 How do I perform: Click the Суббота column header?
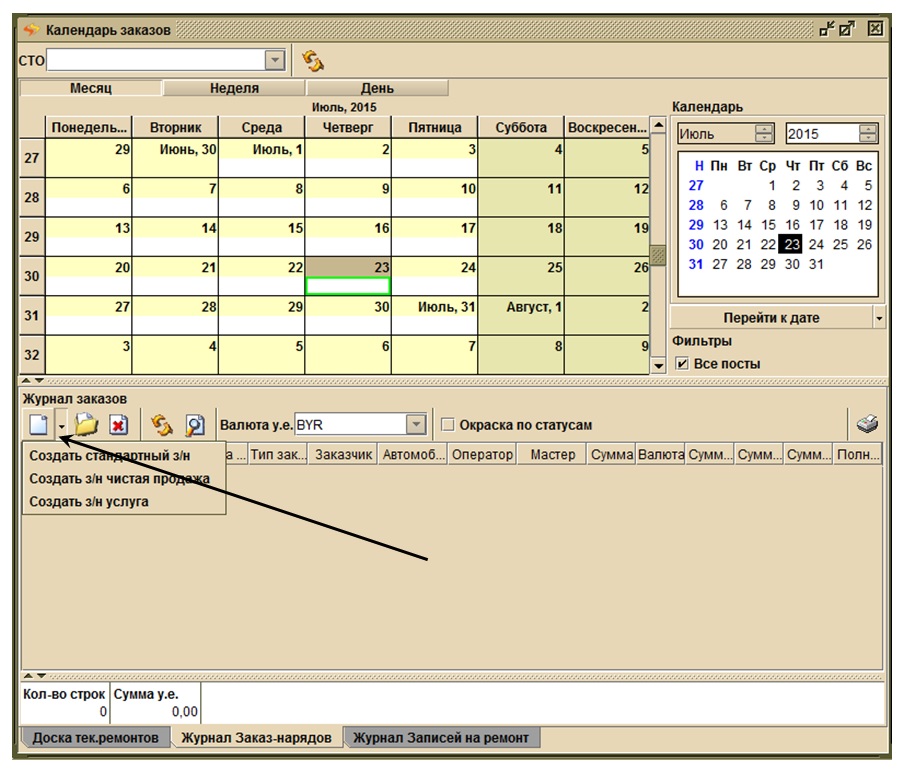click(521, 127)
